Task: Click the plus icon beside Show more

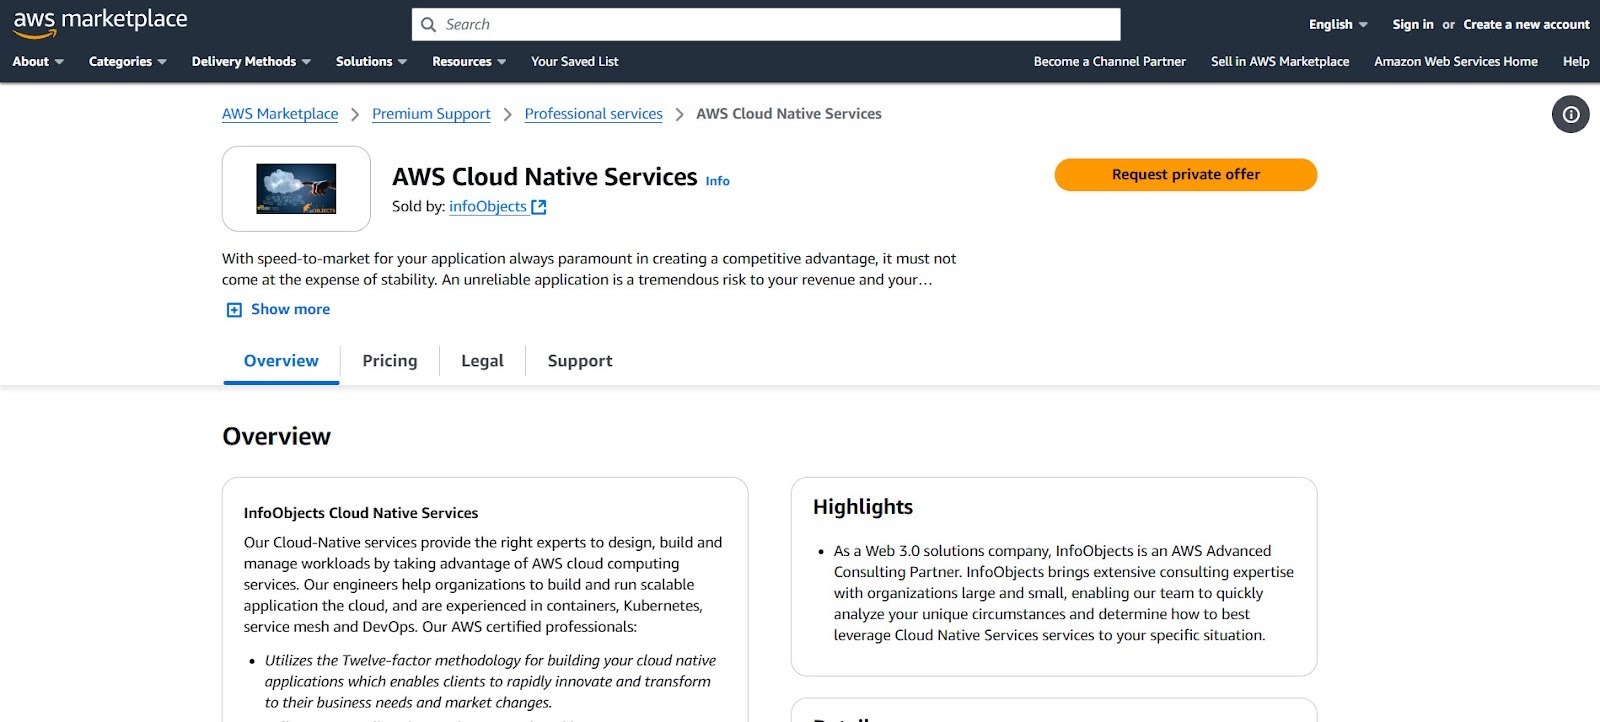Action: [234, 310]
